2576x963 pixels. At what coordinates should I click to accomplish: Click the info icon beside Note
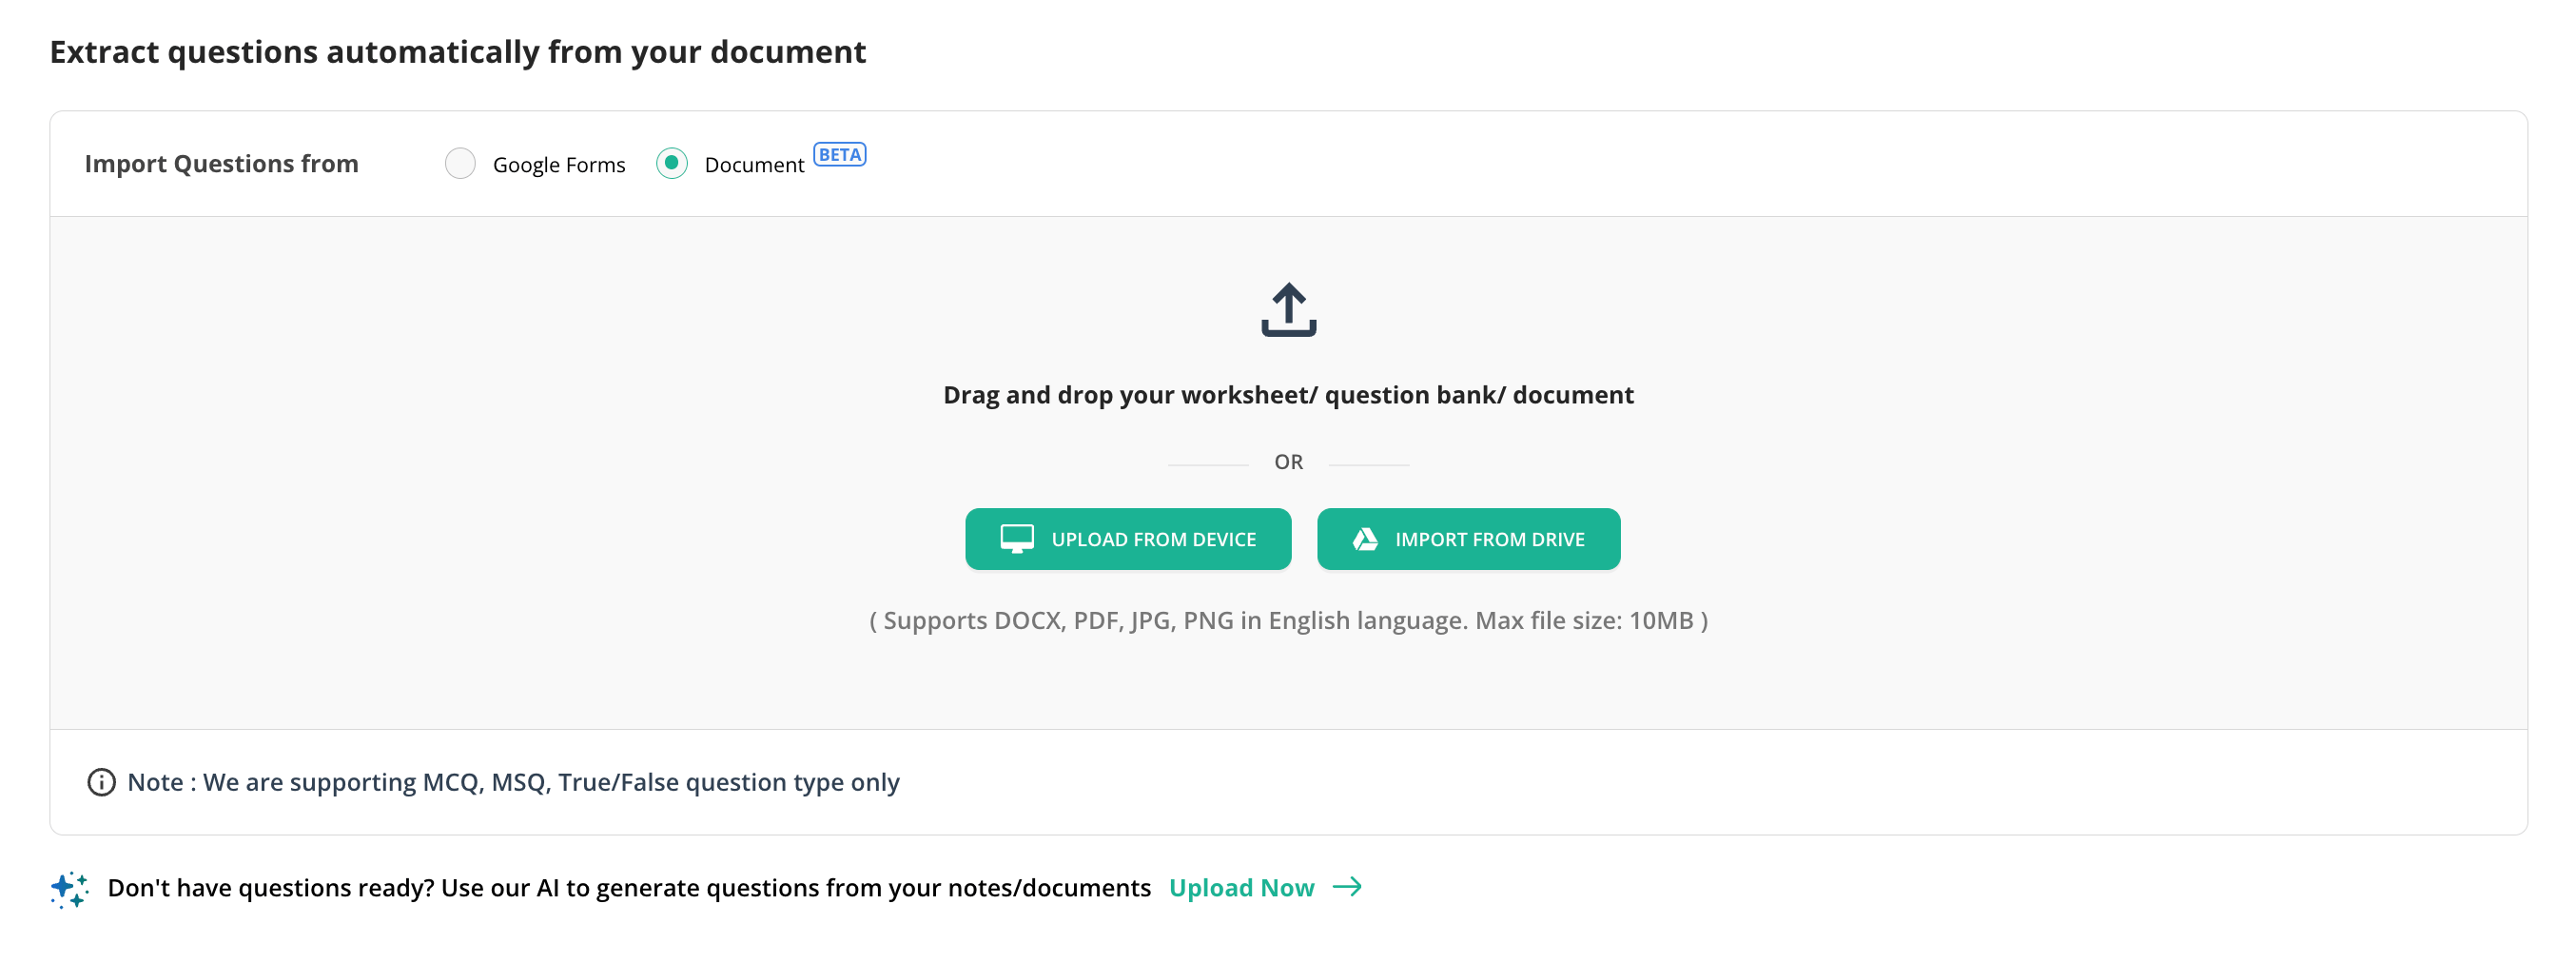(x=101, y=782)
